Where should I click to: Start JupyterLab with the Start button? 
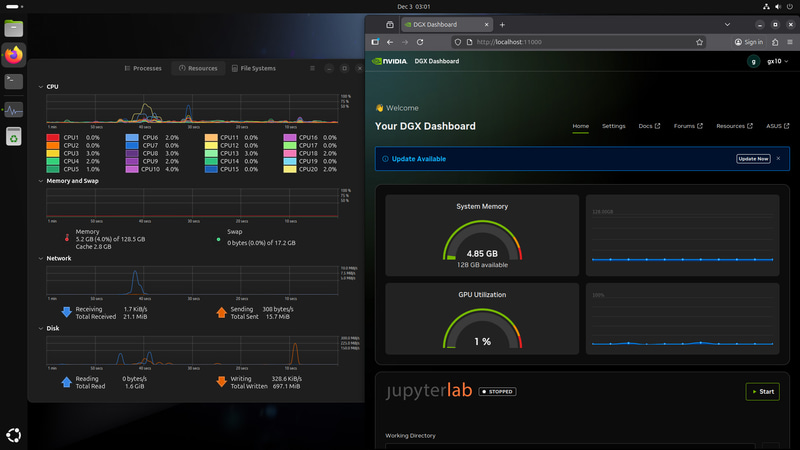pos(762,392)
